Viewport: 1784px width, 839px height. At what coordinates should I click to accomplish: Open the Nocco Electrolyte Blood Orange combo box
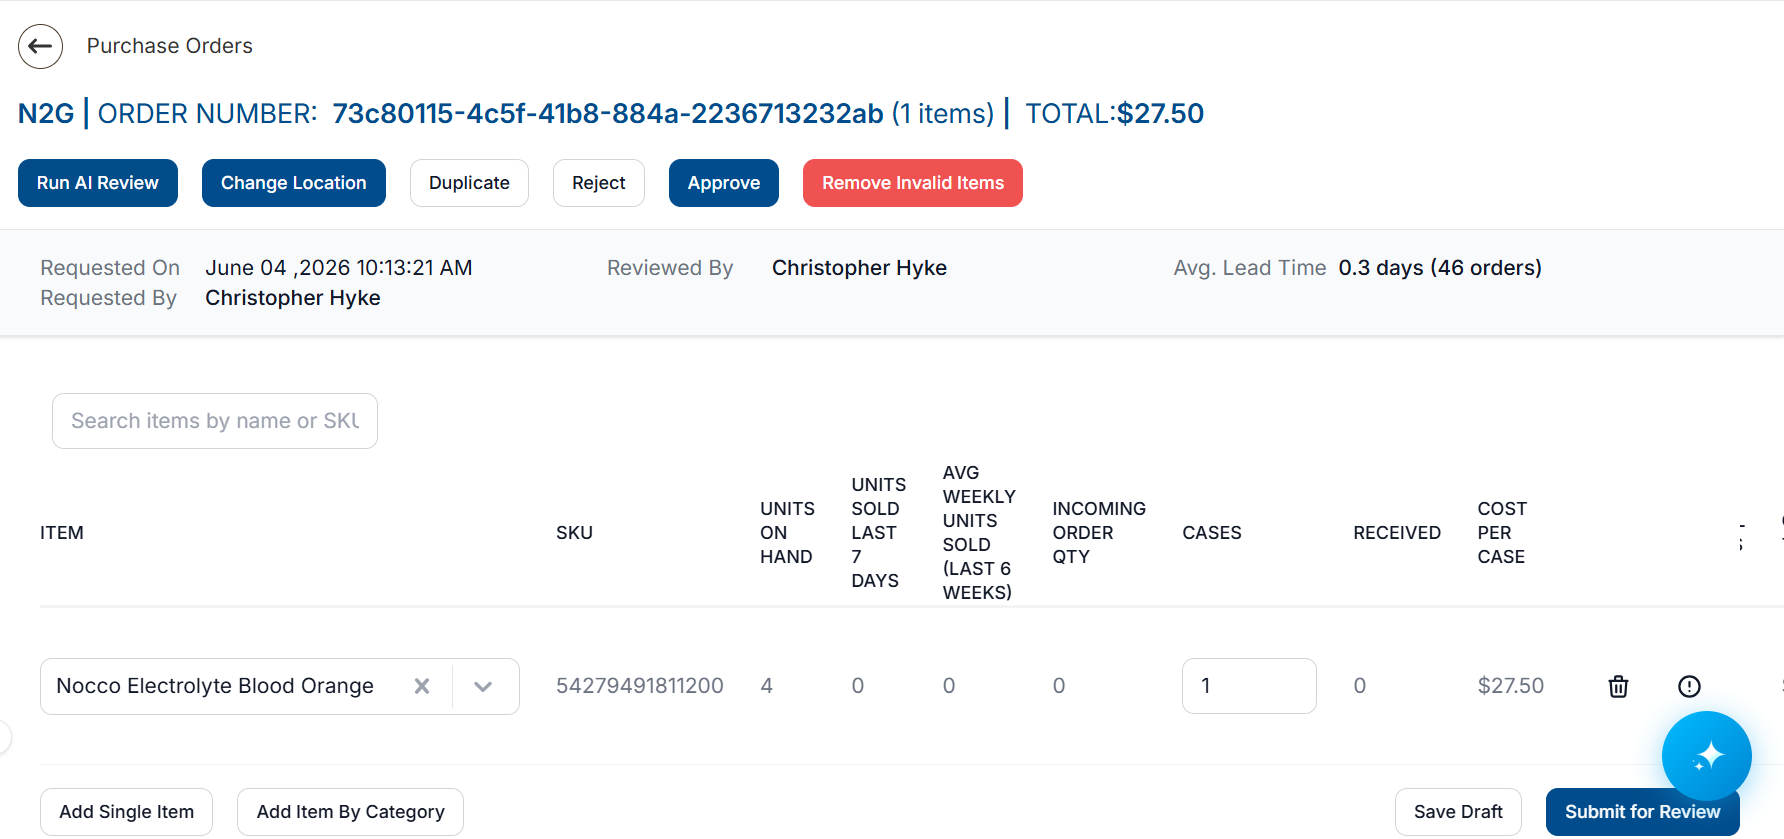pos(280,686)
